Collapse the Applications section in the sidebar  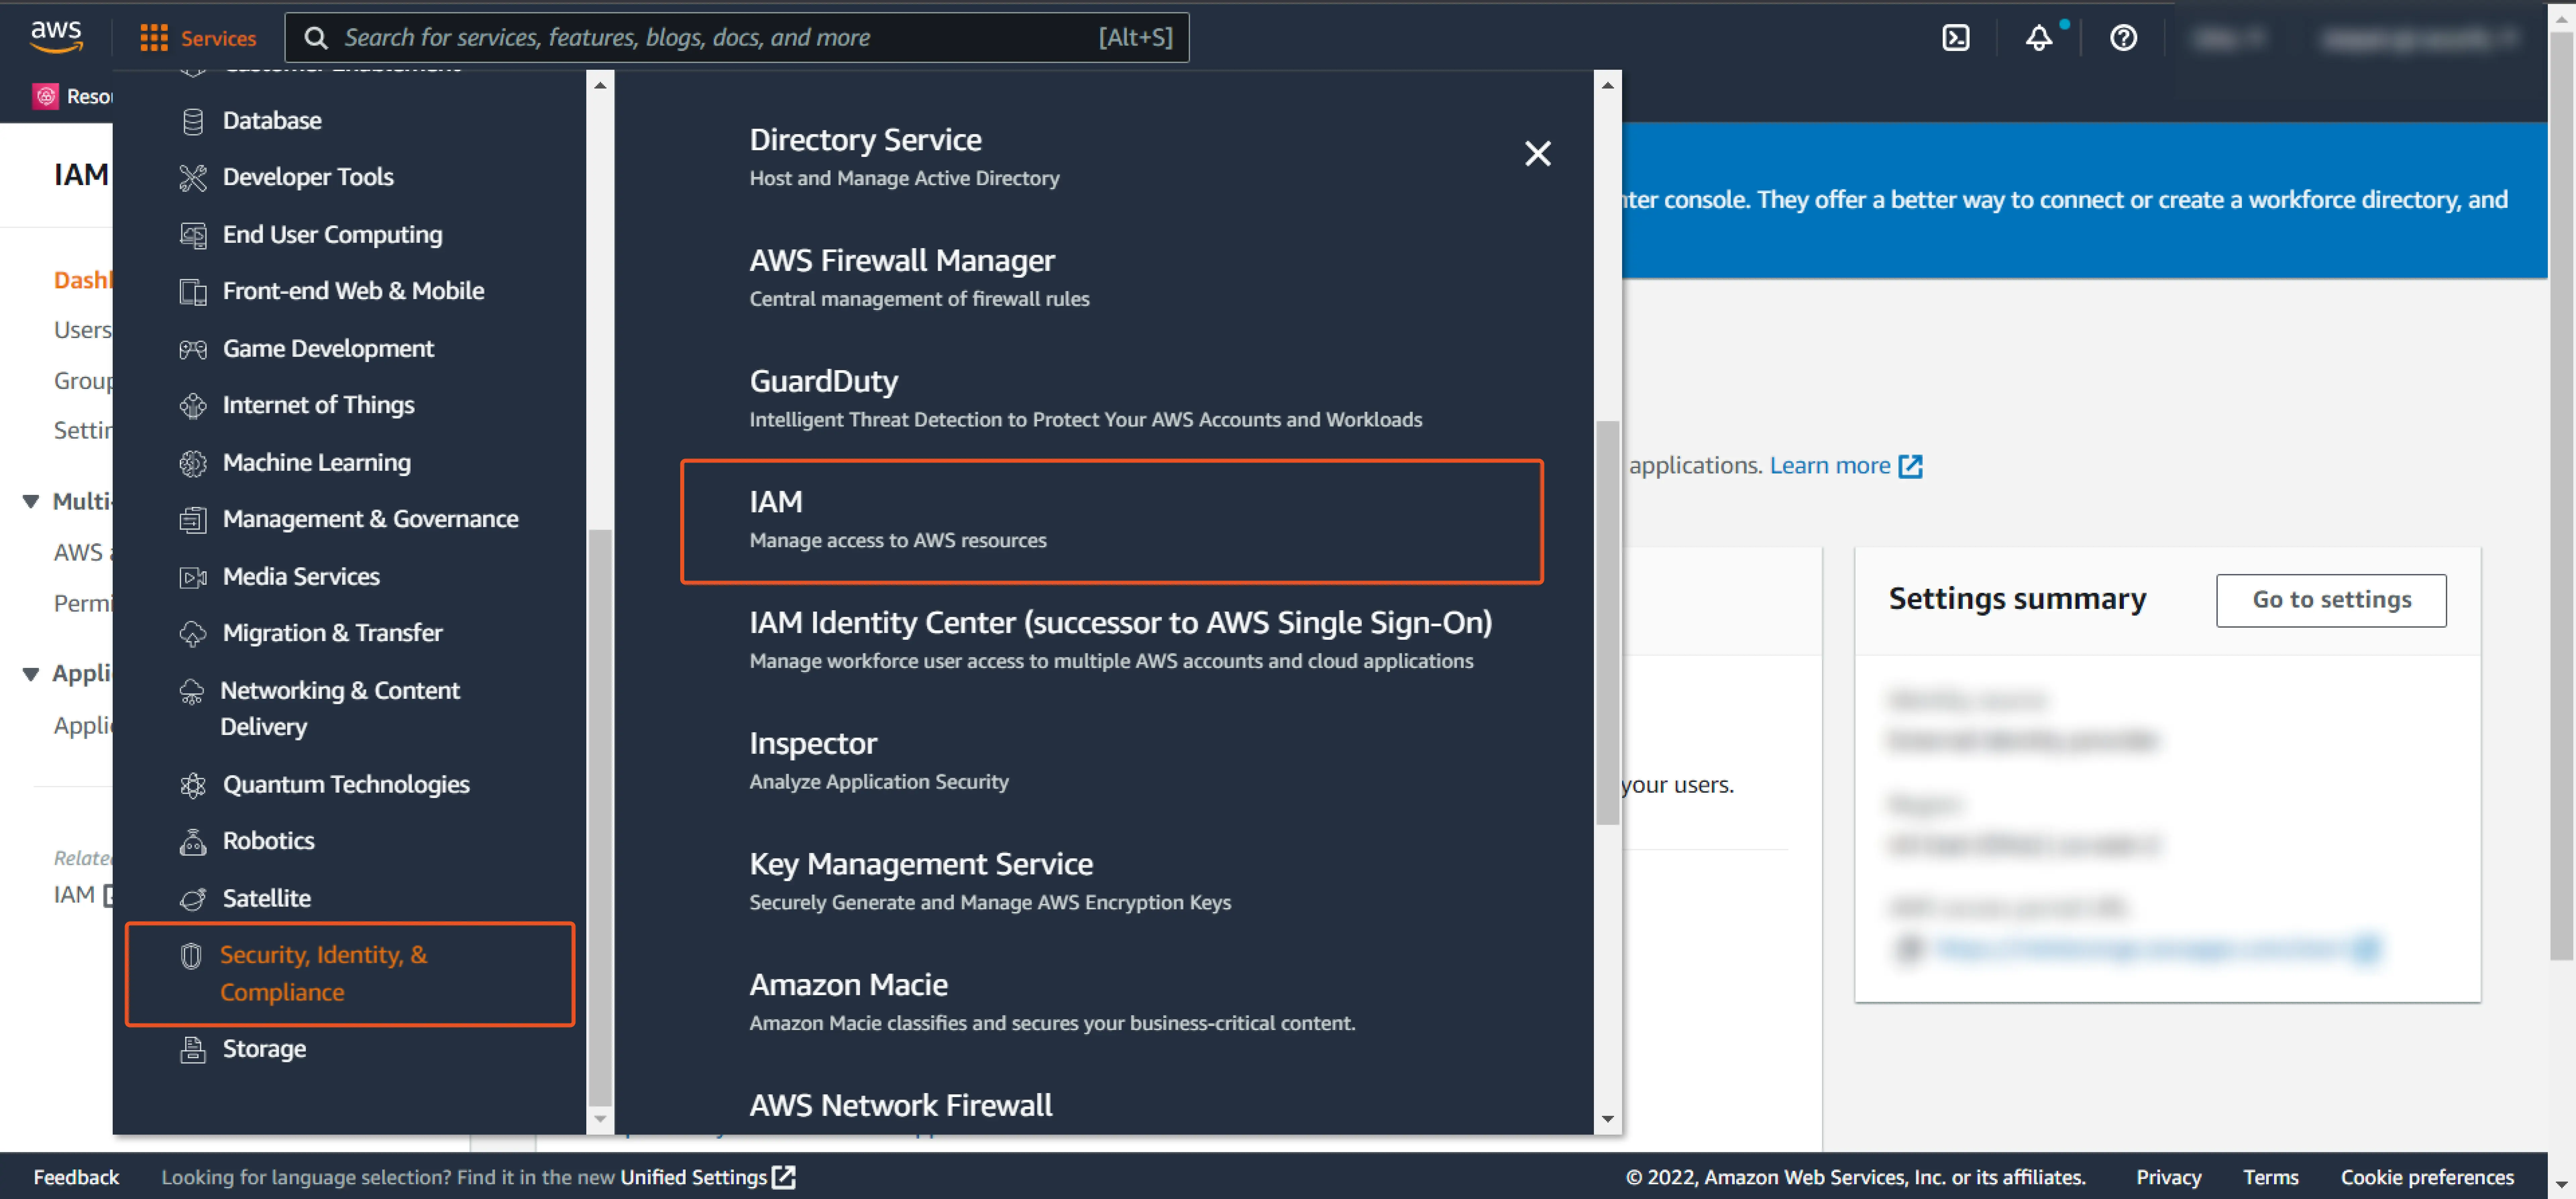click(30, 673)
